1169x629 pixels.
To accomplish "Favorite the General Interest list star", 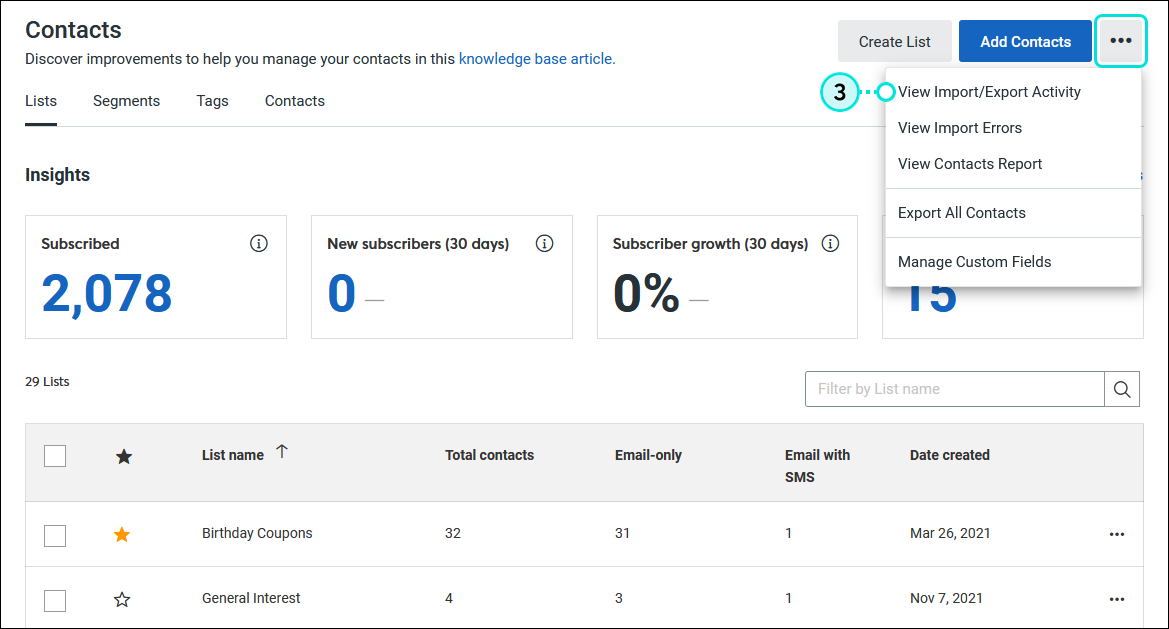I will tap(121, 599).
